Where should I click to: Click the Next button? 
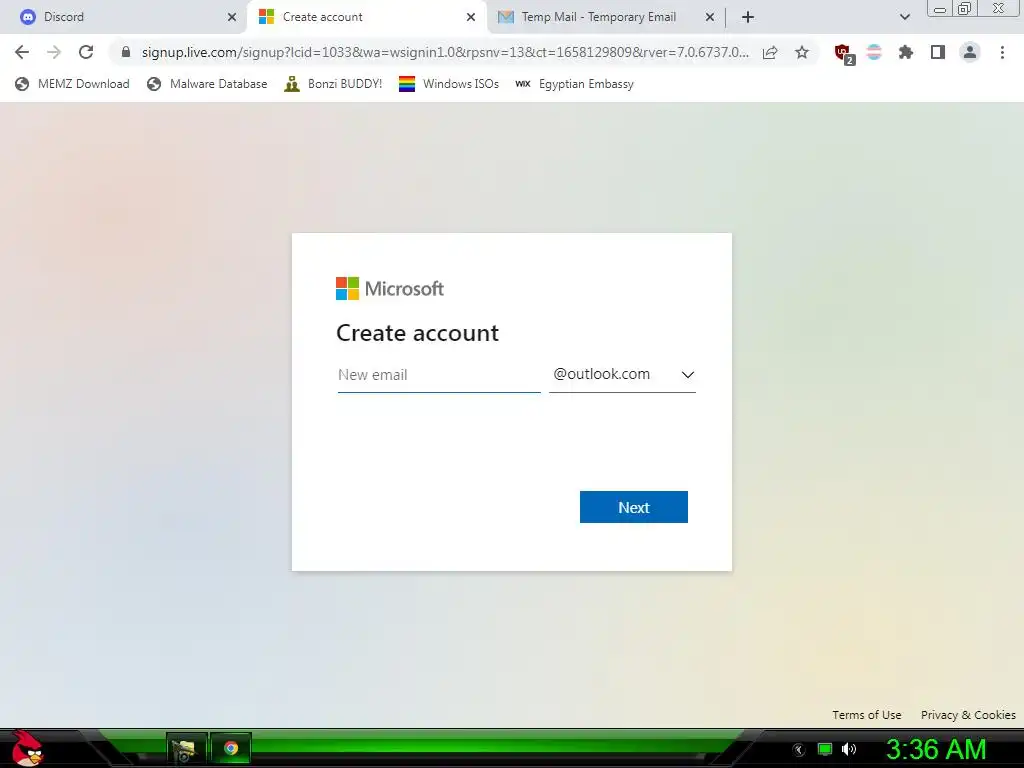tap(633, 507)
